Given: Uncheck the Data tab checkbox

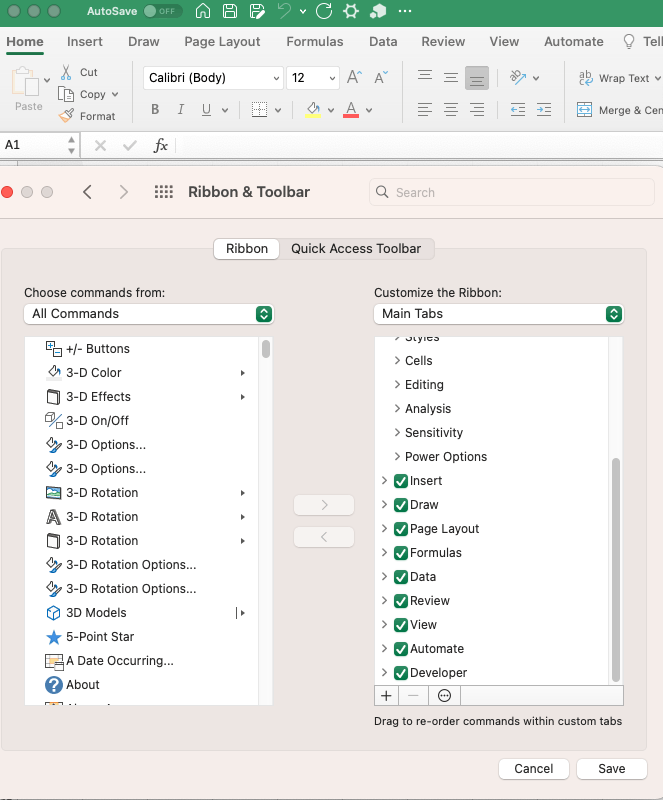Looking at the screenshot, I should 401,577.
